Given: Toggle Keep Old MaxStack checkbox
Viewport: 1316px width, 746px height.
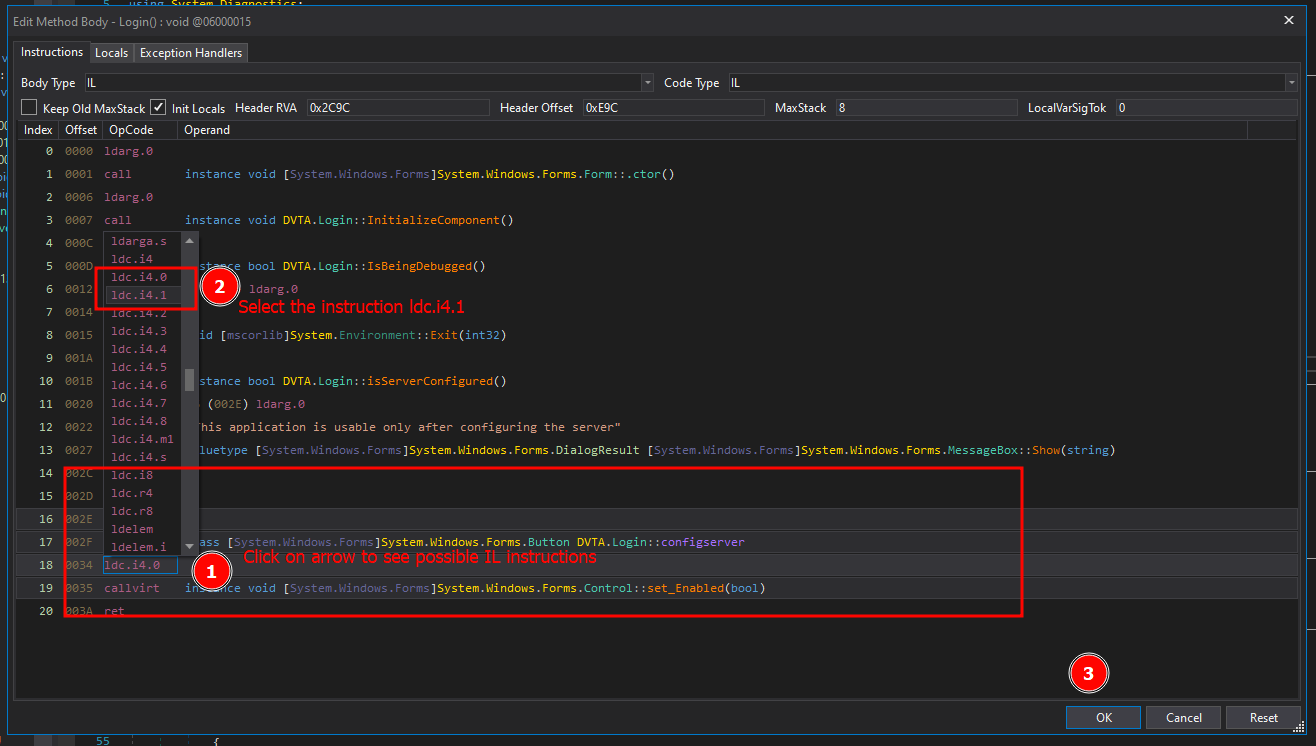Looking at the screenshot, I should click(29, 107).
